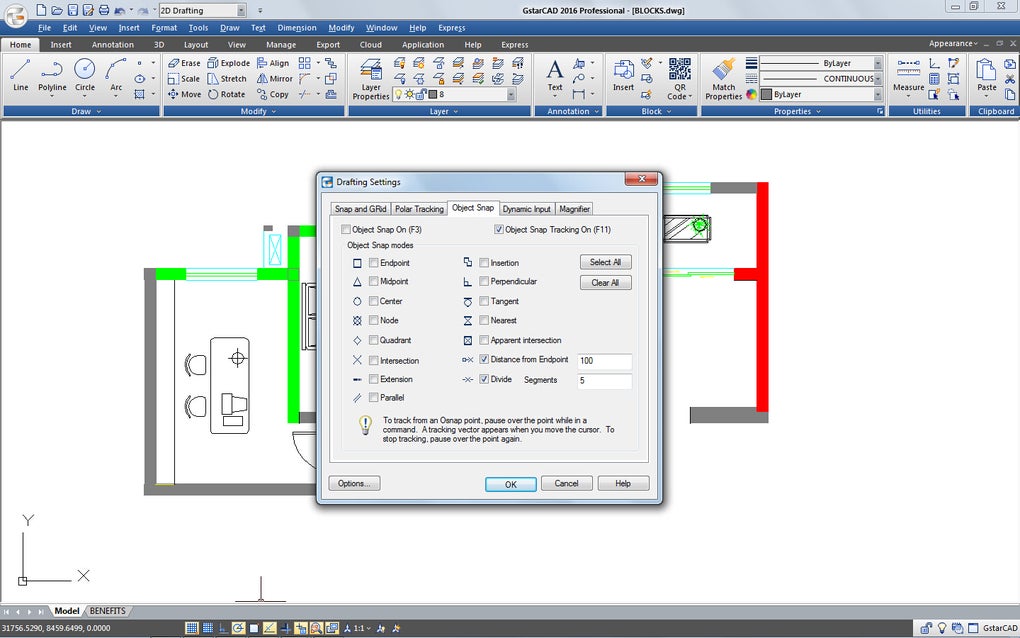This screenshot has width=1020, height=638.
Task: Click the Select All button
Action: pyautogui.click(x=605, y=262)
